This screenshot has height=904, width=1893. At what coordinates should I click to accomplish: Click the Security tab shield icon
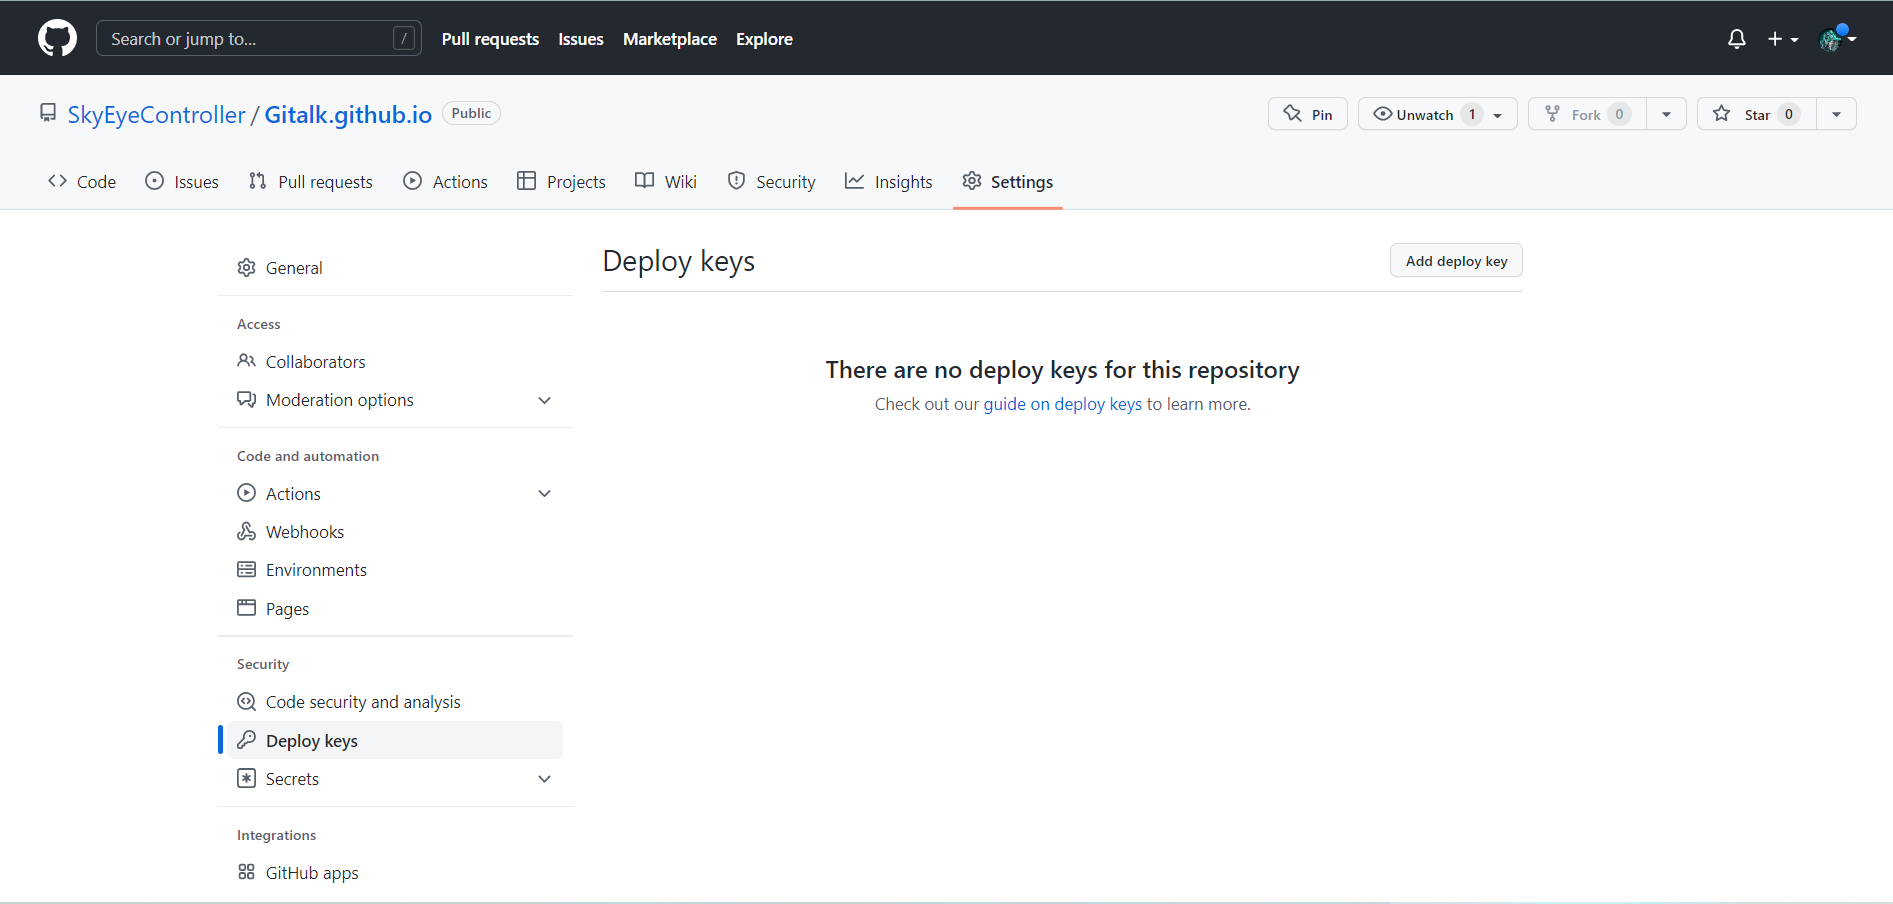click(736, 181)
